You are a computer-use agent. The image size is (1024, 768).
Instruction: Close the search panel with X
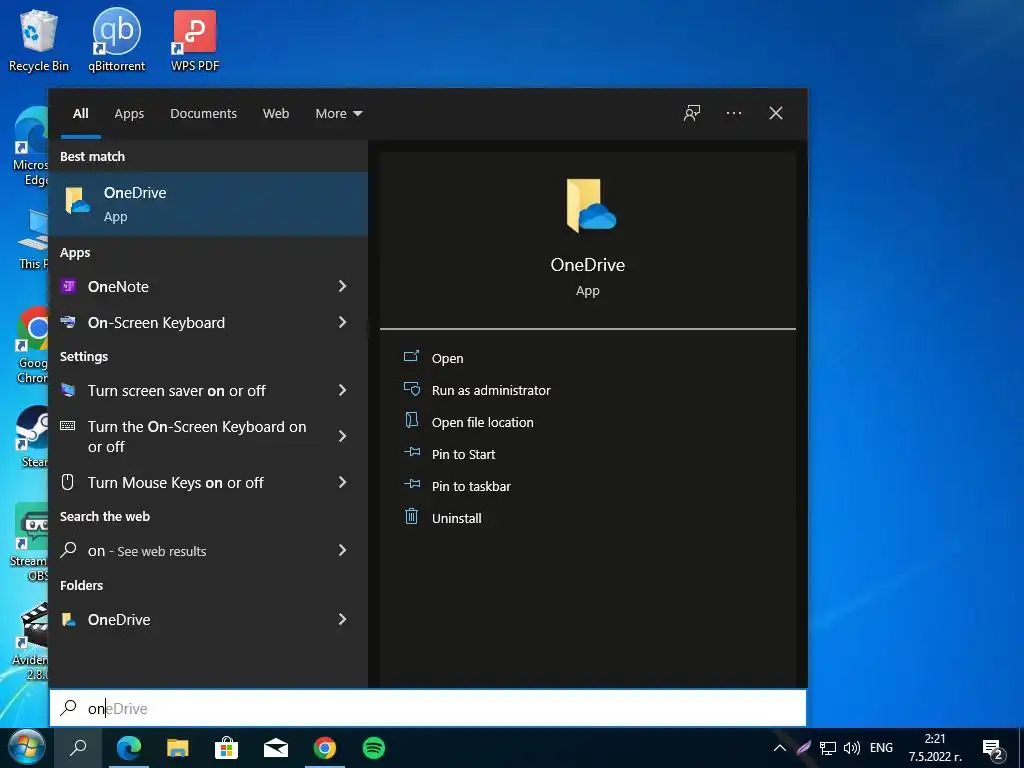(776, 113)
